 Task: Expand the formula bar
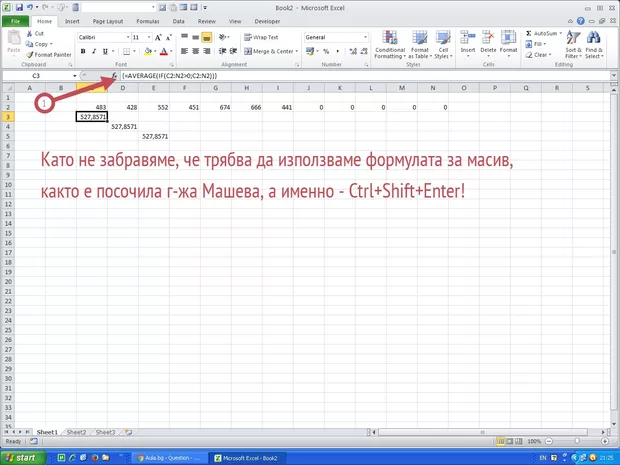(x=614, y=76)
